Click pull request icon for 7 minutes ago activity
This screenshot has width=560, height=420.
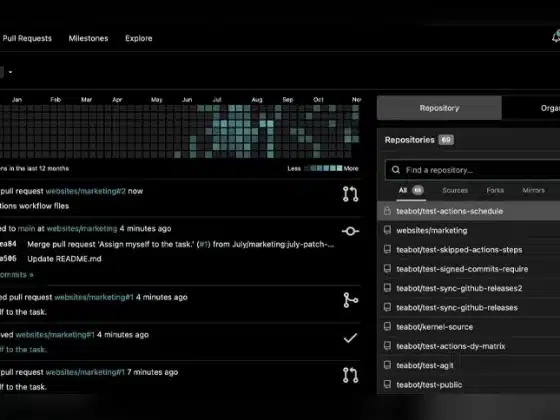(x=350, y=375)
